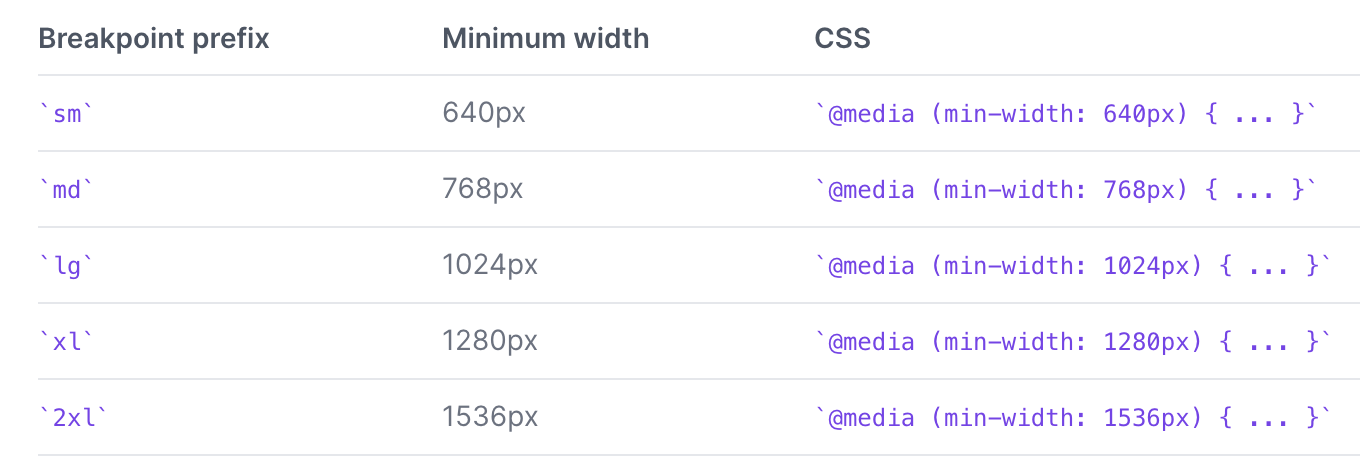The height and width of the screenshot is (474, 1360).
Task: Select the `2xl` breakpoint prefix code
Action: [x=72, y=418]
